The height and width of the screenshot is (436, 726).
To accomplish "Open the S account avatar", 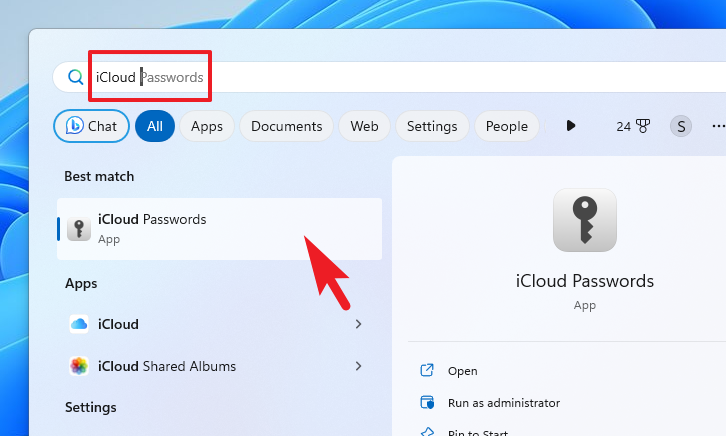I will pyautogui.click(x=681, y=126).
